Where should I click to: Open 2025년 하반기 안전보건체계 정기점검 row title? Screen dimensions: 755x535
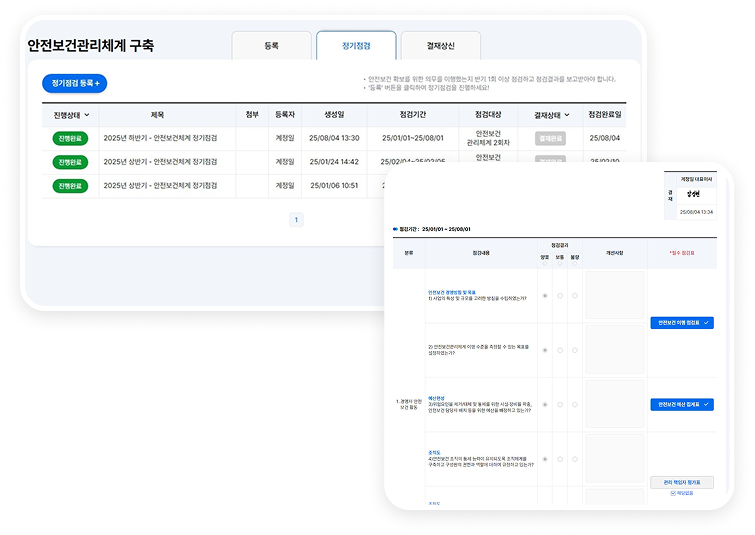coord(166,138)
